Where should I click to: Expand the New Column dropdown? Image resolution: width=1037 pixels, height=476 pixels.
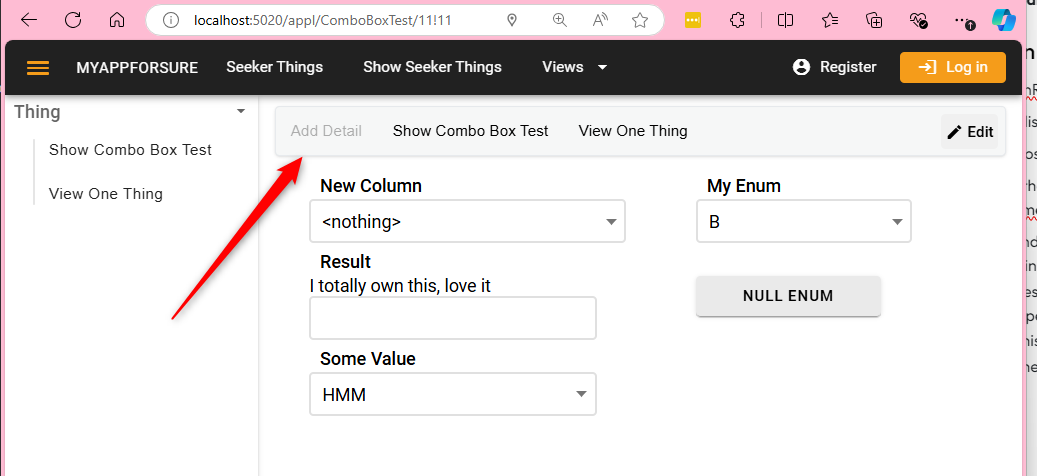point(467,222)
